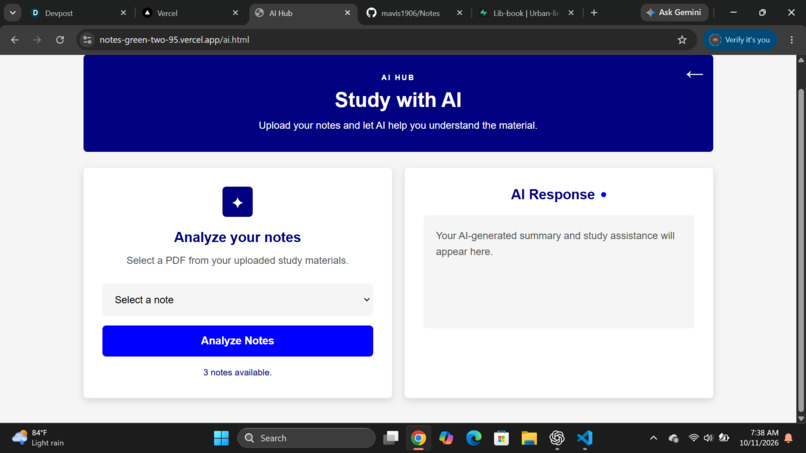Open the Windows Start menu

click(x=221, y=438)
